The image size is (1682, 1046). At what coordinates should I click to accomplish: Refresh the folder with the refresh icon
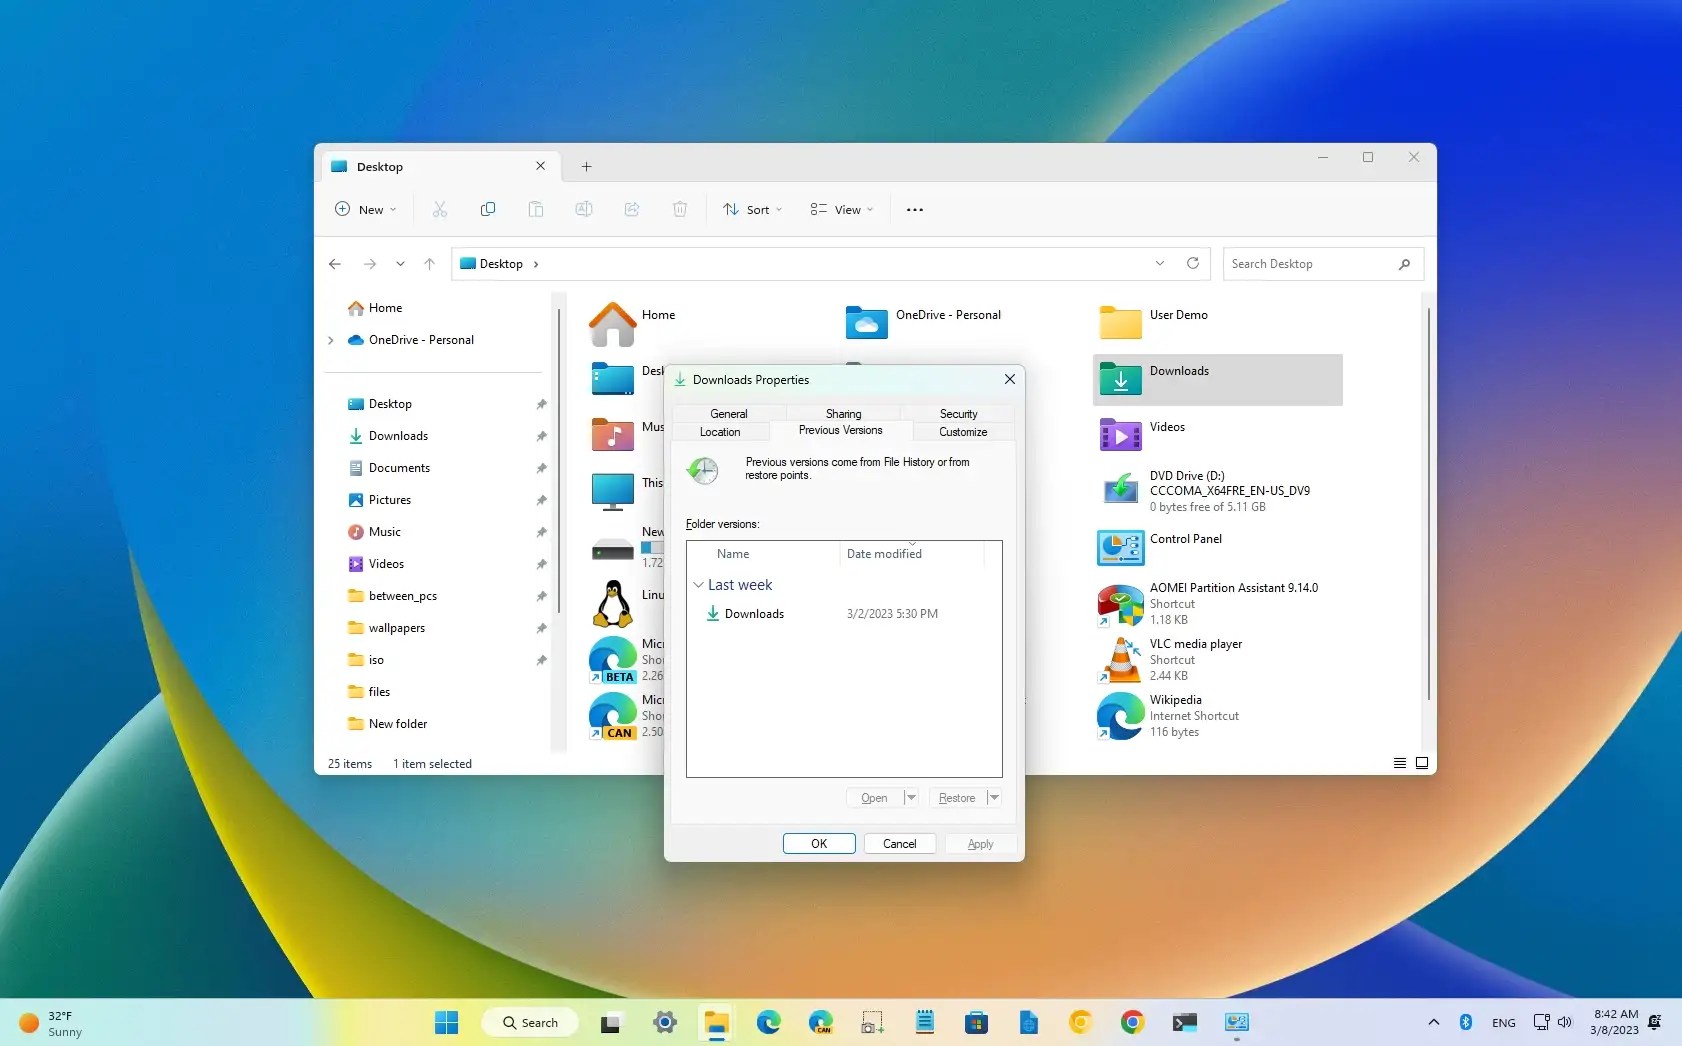[1193, 263]
